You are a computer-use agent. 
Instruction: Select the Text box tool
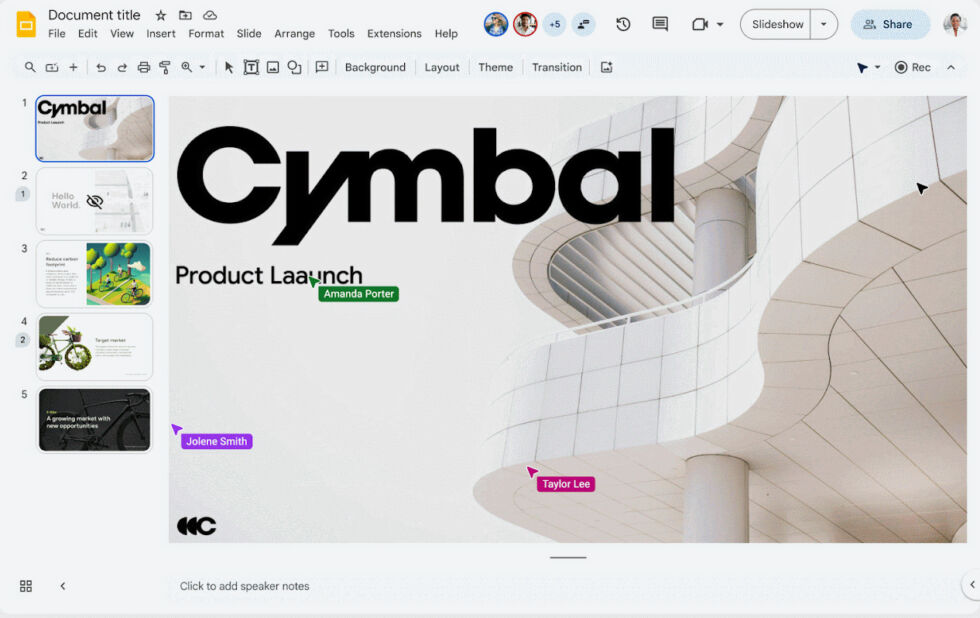click(249, 67)
